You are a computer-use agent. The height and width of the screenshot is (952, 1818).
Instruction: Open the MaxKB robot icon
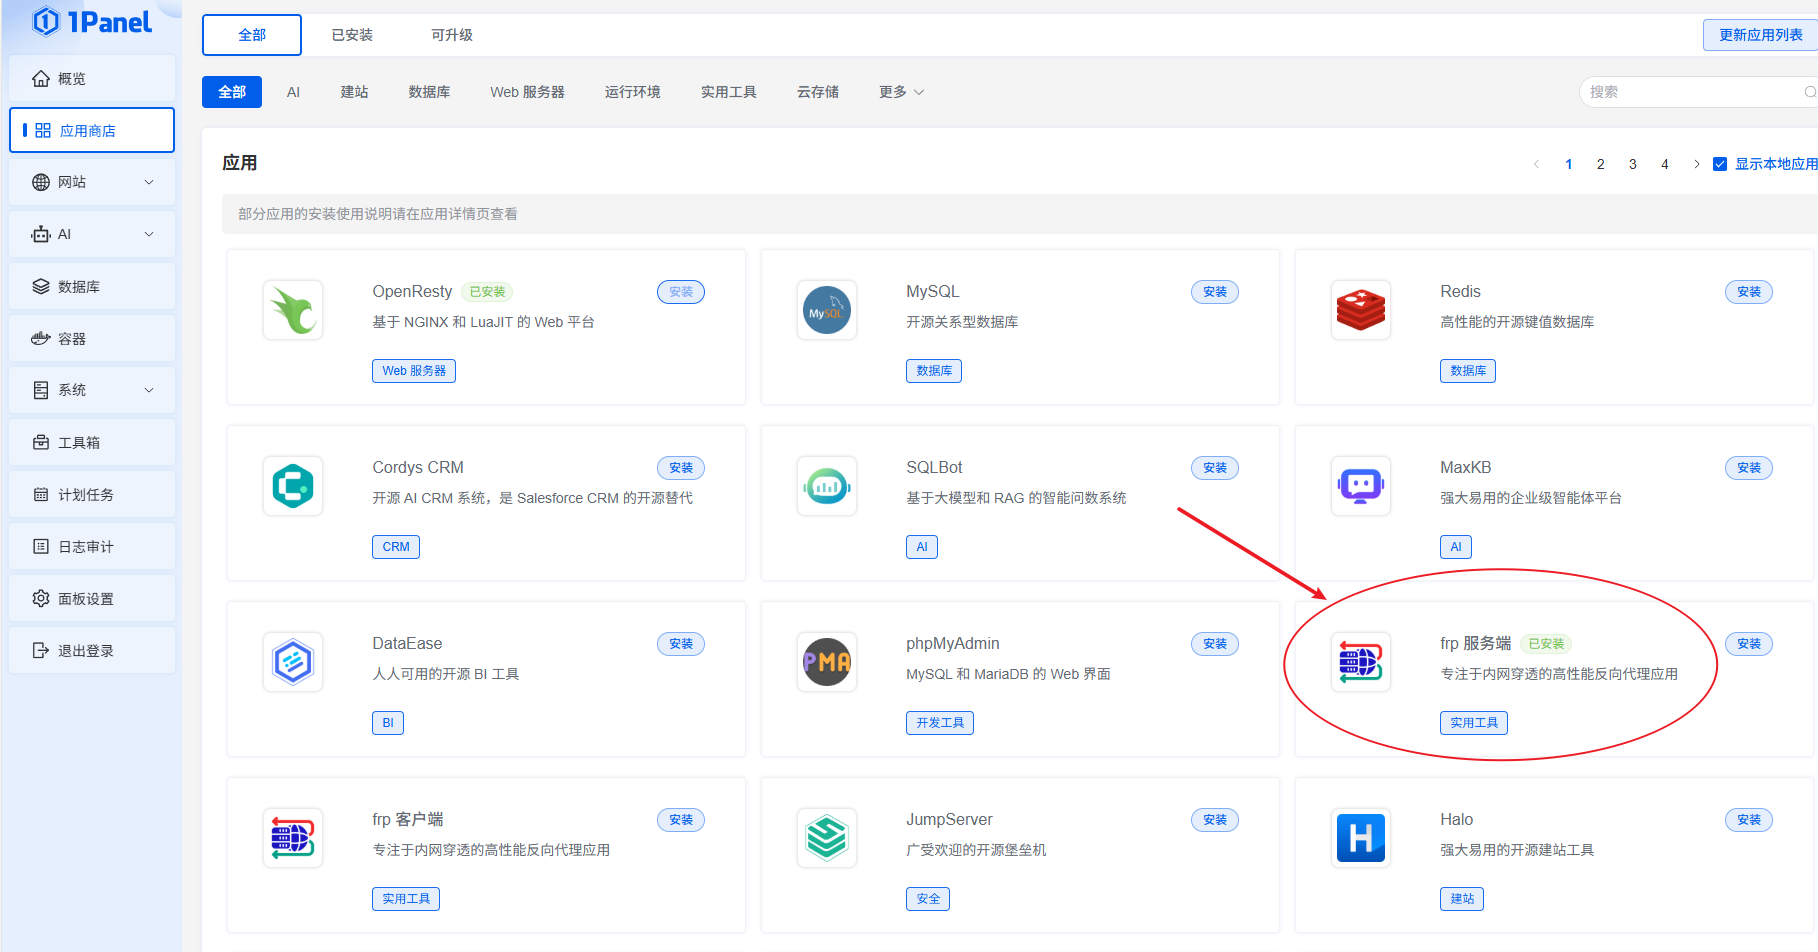[1361, 486]
